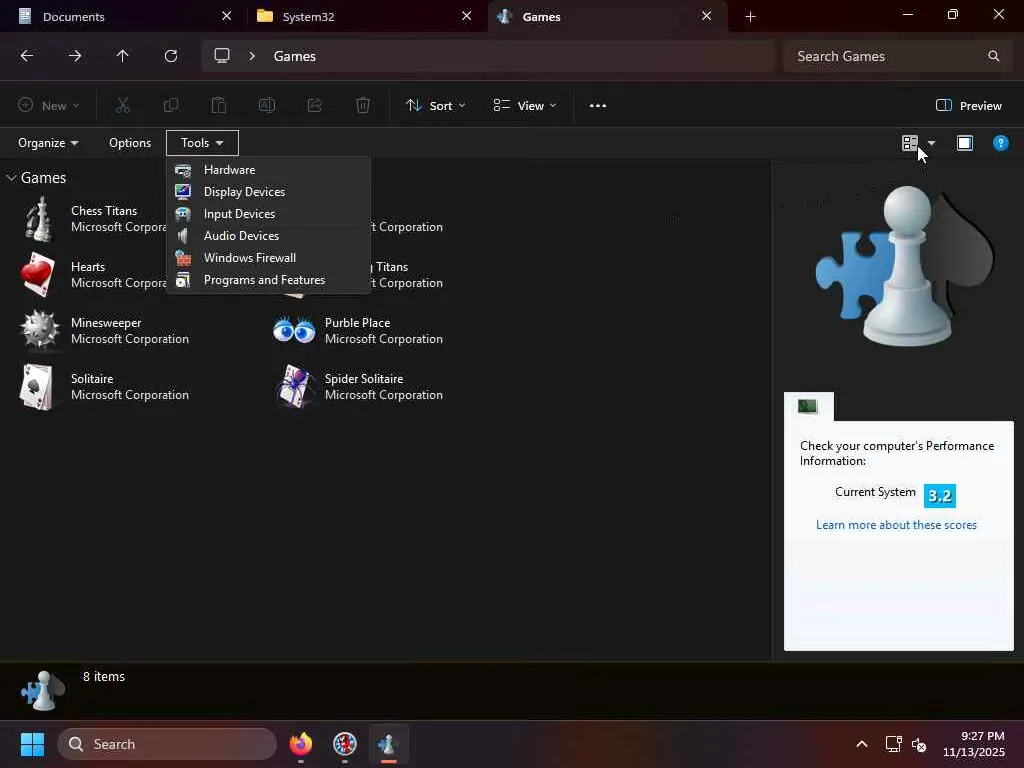
Task: Refresh the Games folder
Action: click(x=171, y=56)
